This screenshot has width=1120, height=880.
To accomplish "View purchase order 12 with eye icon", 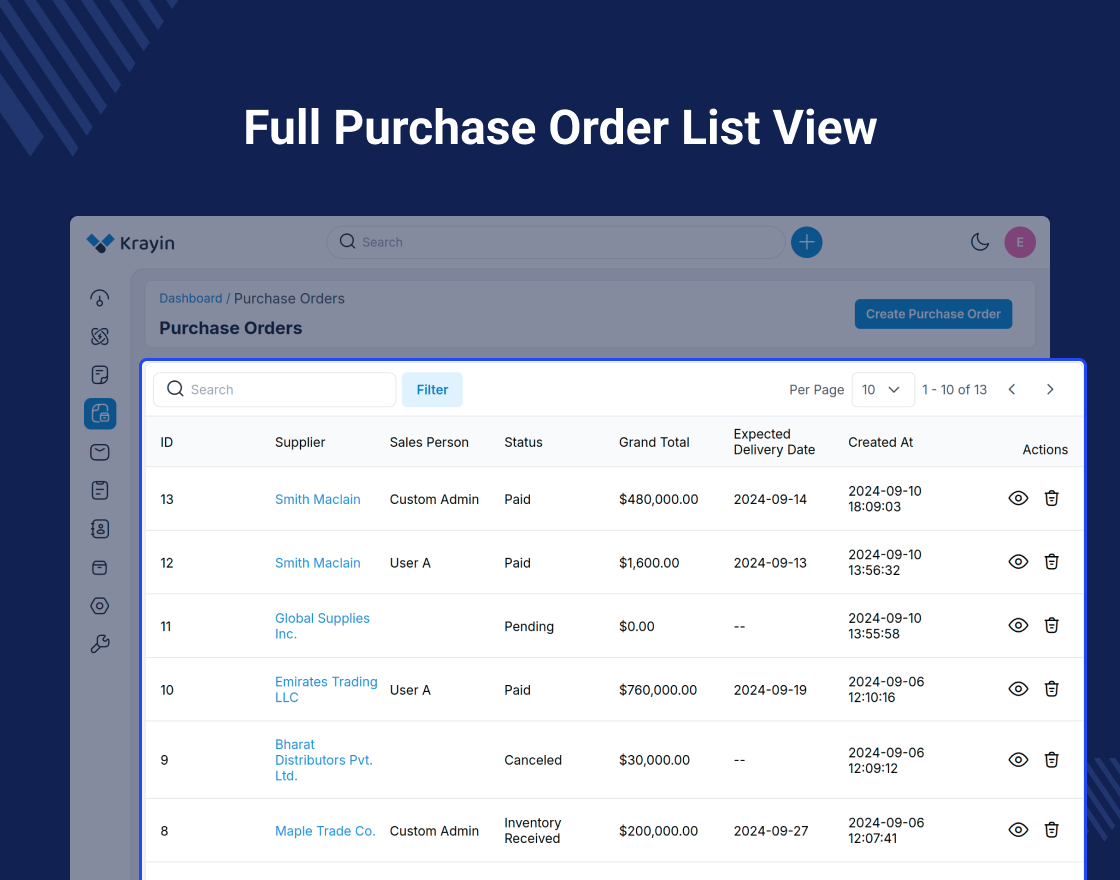I will tap(1018, 561).
